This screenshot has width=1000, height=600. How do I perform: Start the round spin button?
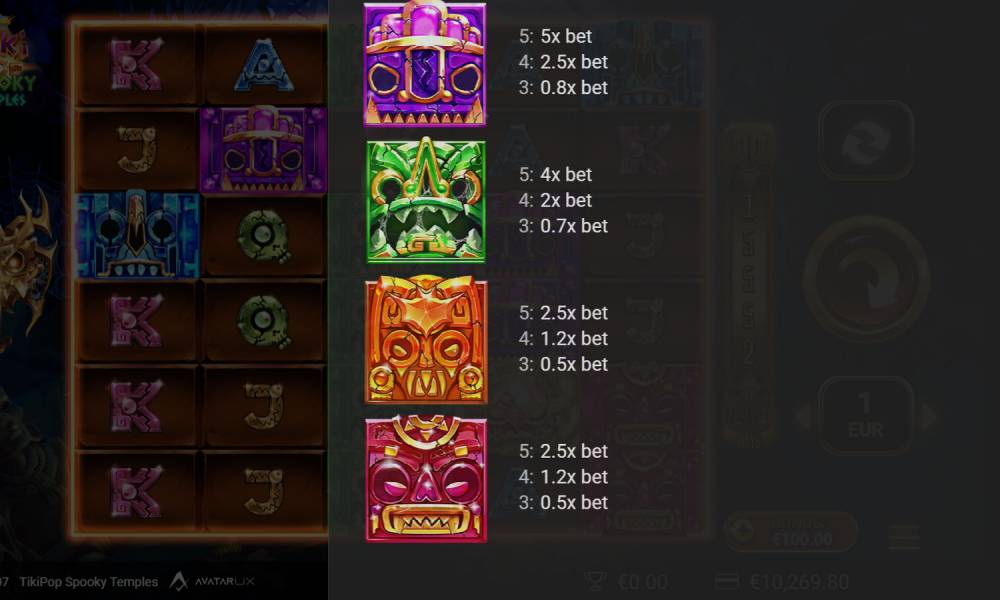point(865,279)
